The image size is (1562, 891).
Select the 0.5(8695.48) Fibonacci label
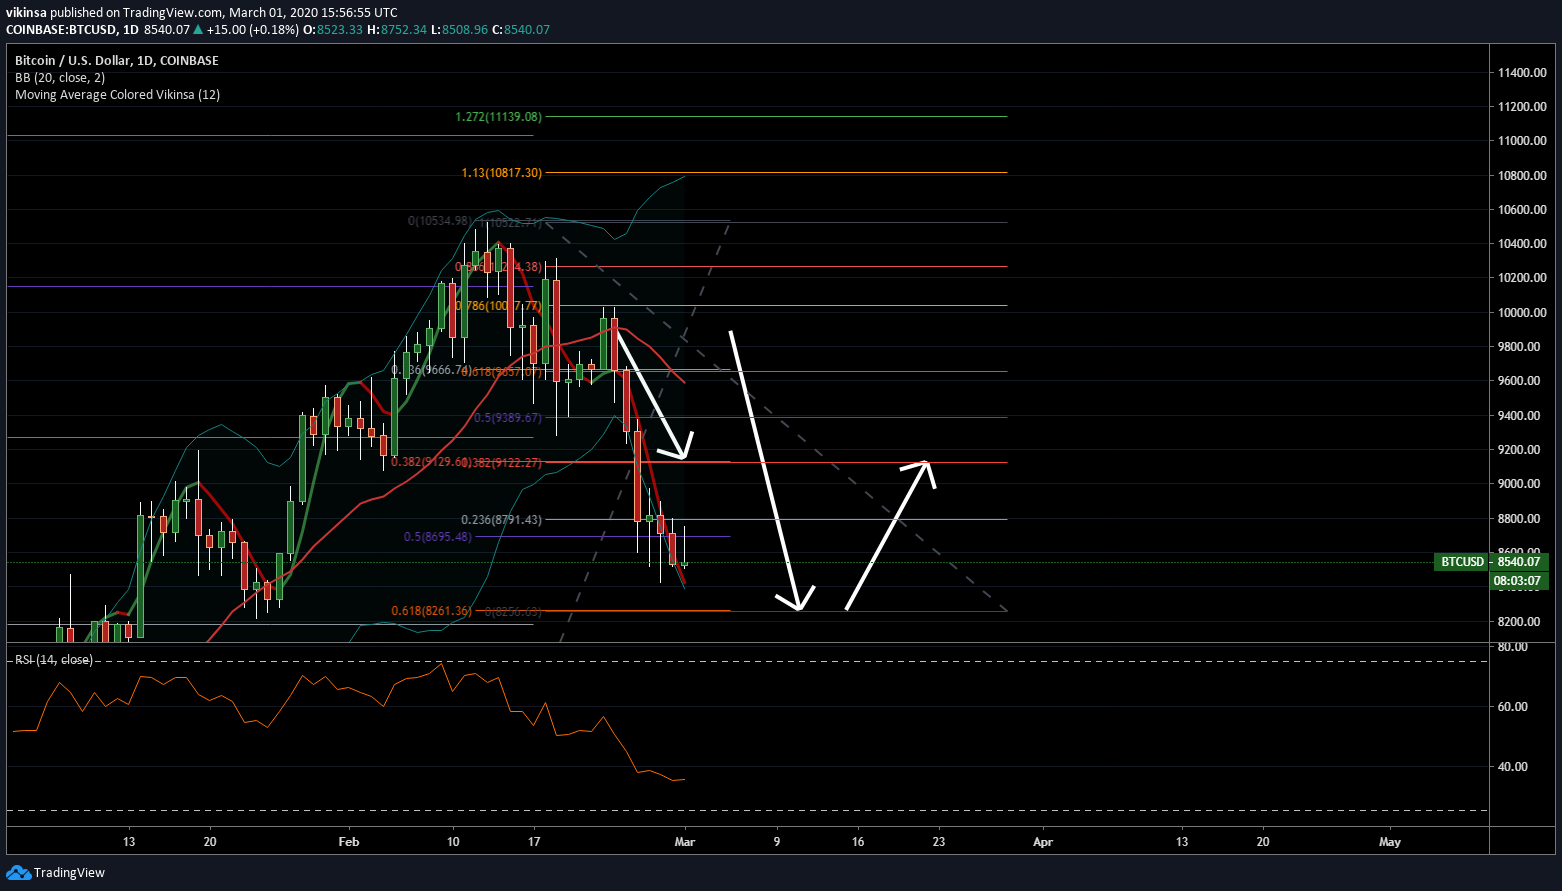pyautogui.click(x=437, y=537)
